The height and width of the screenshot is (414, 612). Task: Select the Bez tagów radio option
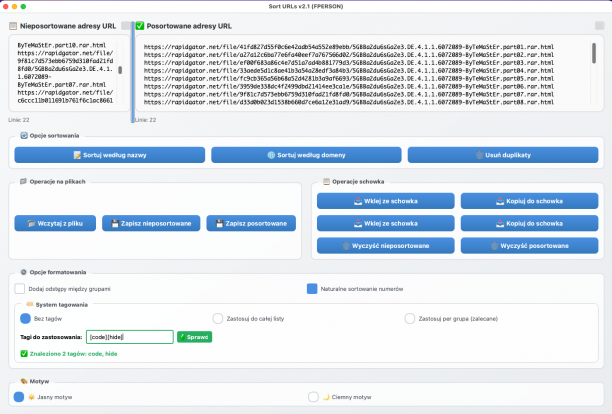coord(25,318)
